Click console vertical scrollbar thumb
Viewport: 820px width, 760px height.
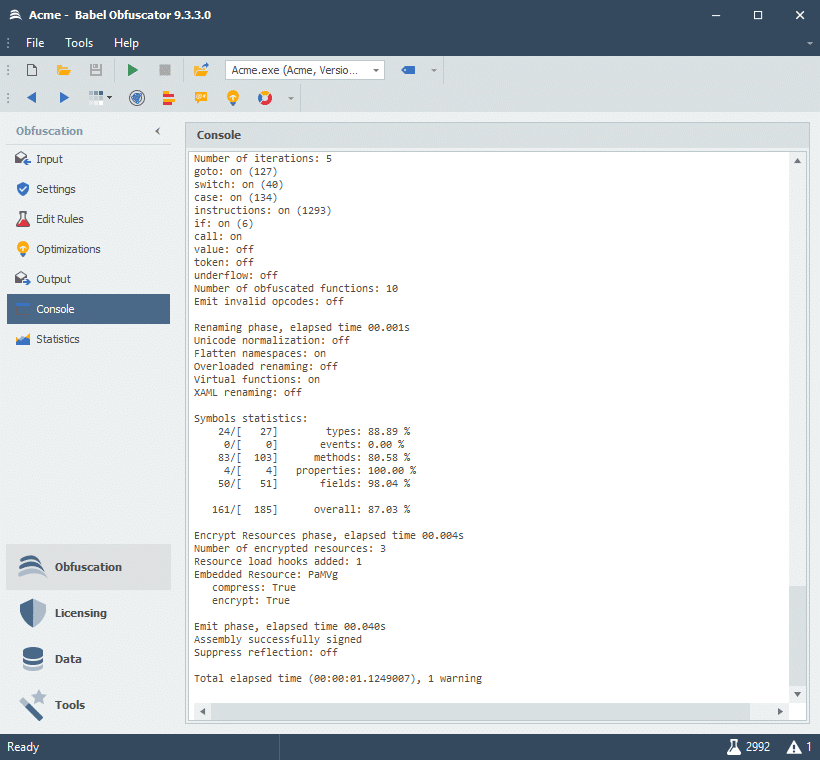tap(798, 636)
